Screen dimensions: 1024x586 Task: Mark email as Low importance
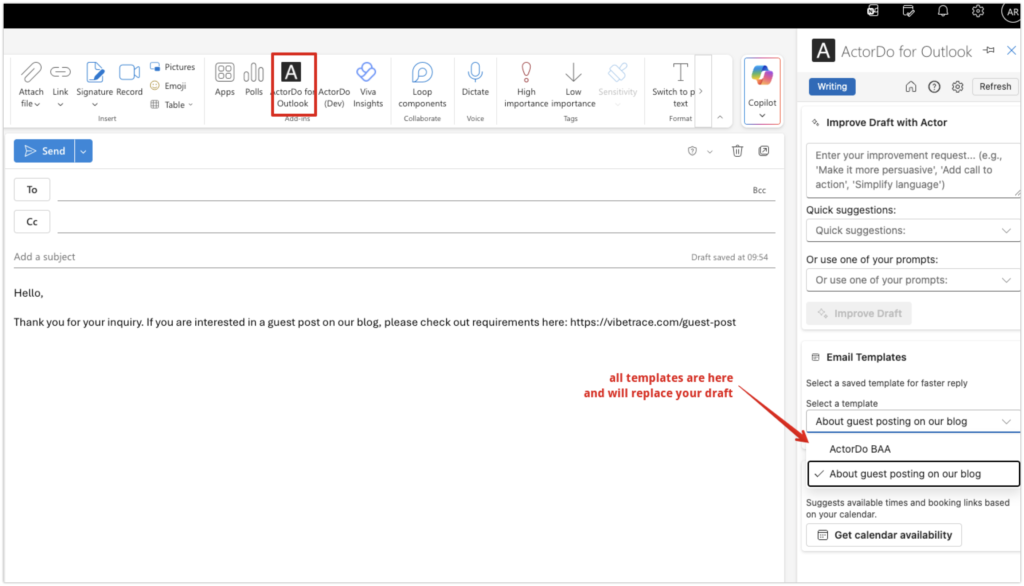coord(573,81)
